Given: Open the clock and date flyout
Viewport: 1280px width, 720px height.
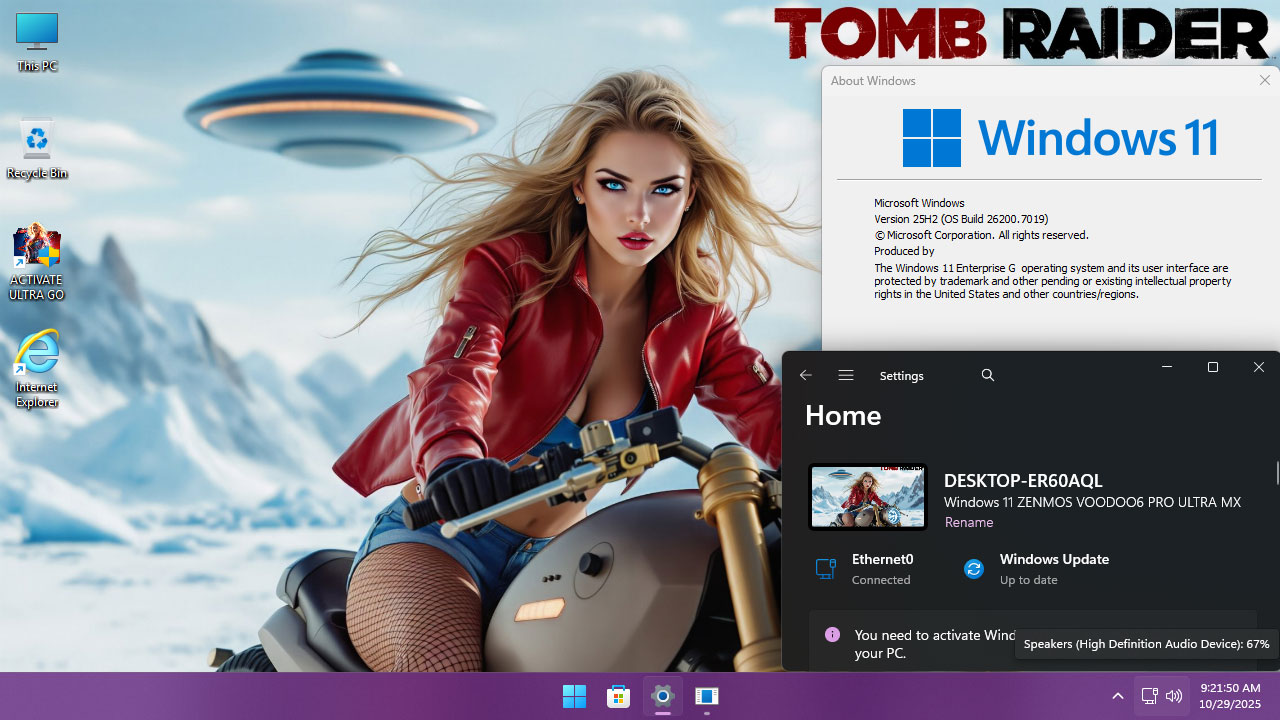Looking at the screenshot, I should [1229, 696].
